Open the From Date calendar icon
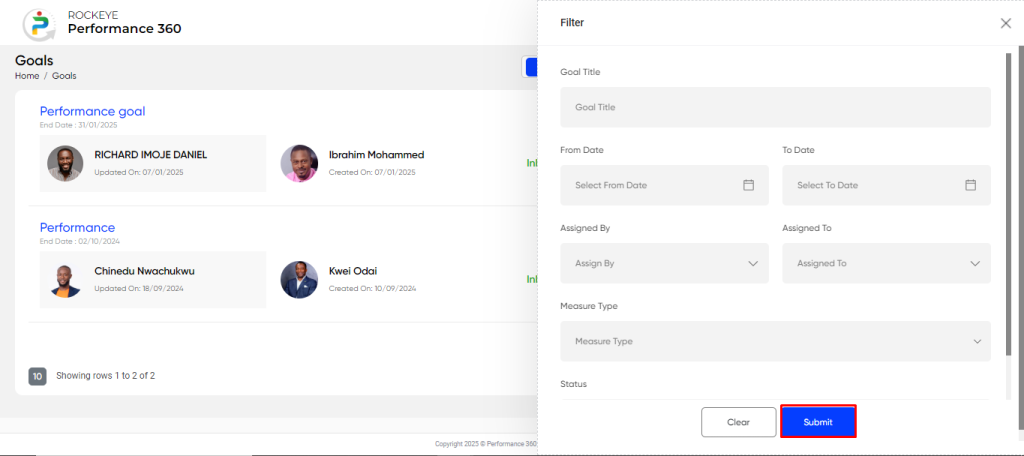Screen dimensions: 1024x456 pos(748,185)
